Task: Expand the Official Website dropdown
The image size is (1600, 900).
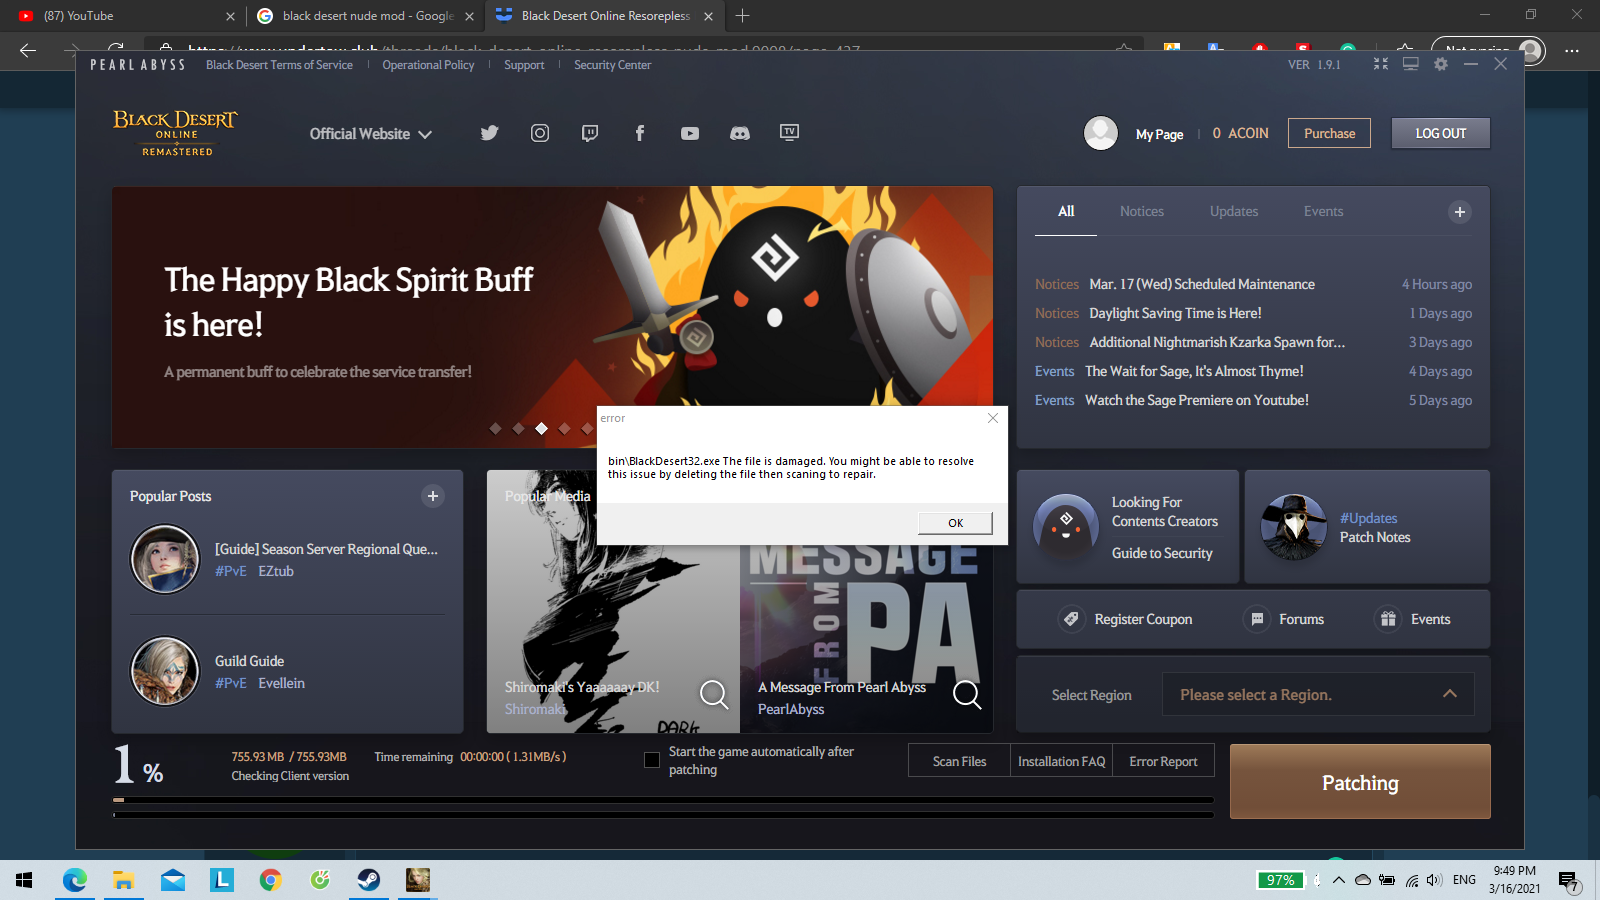Action: 370,134
